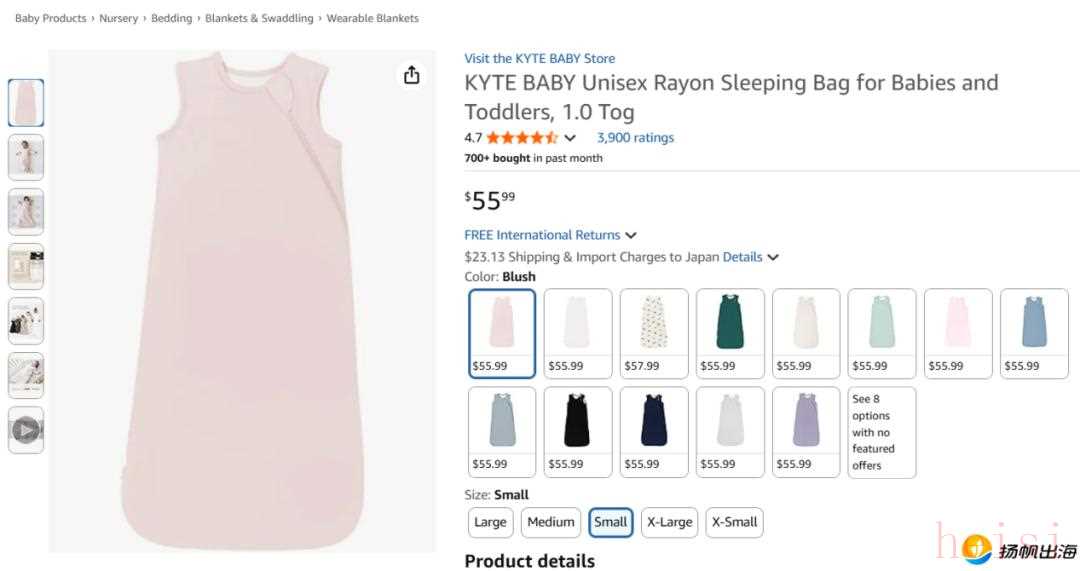Open the star rating popover chevron

point(570,138)
